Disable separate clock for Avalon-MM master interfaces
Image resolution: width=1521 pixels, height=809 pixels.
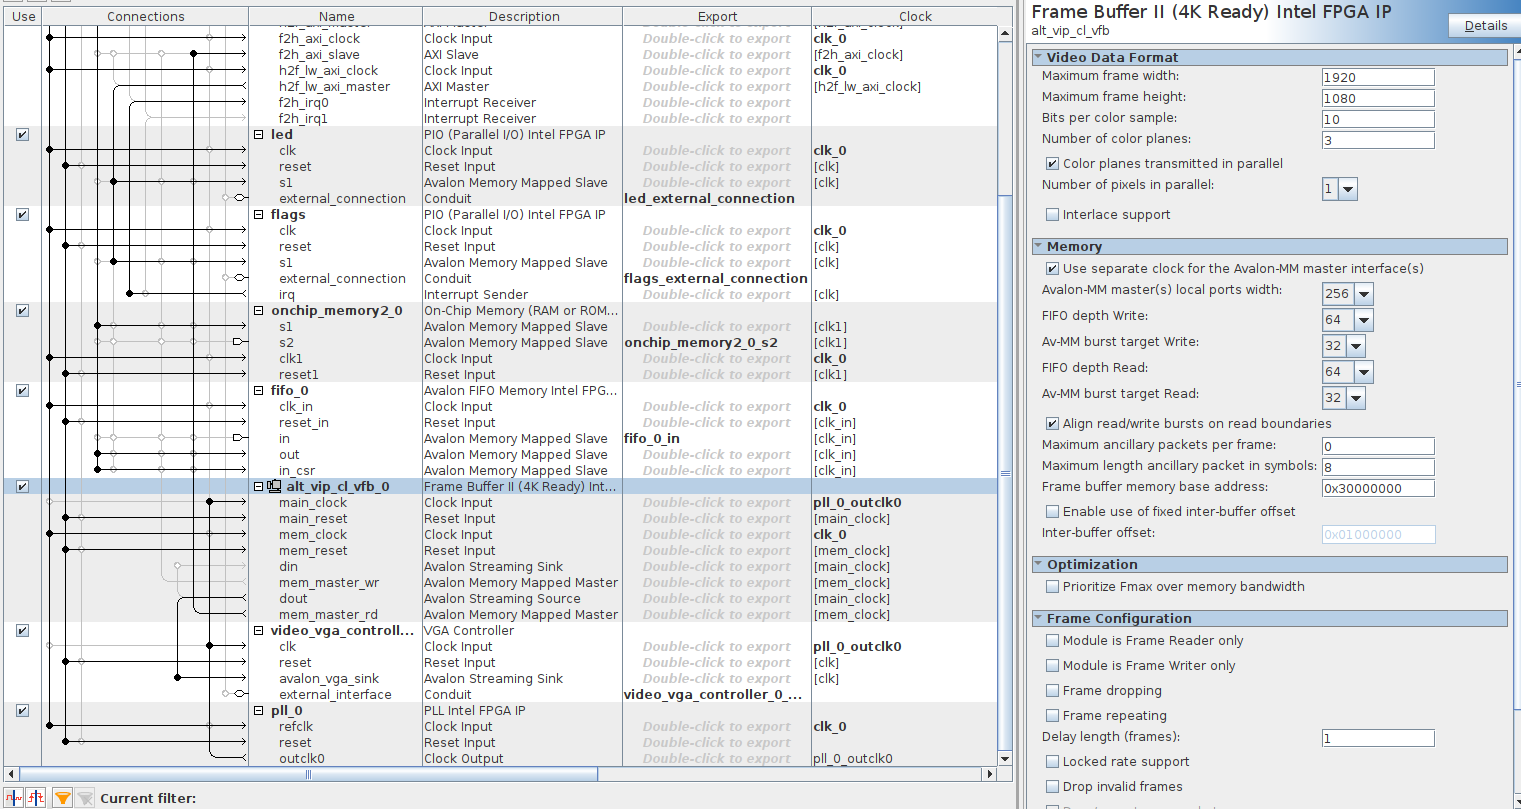1052,268
